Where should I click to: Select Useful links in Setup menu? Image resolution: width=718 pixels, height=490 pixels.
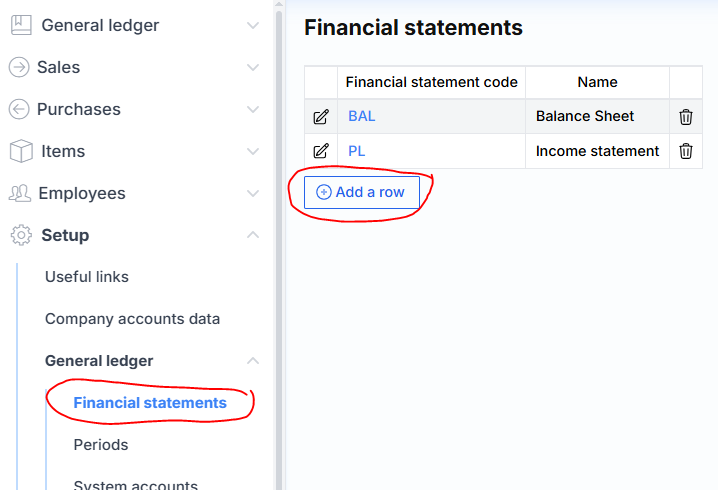87,277
